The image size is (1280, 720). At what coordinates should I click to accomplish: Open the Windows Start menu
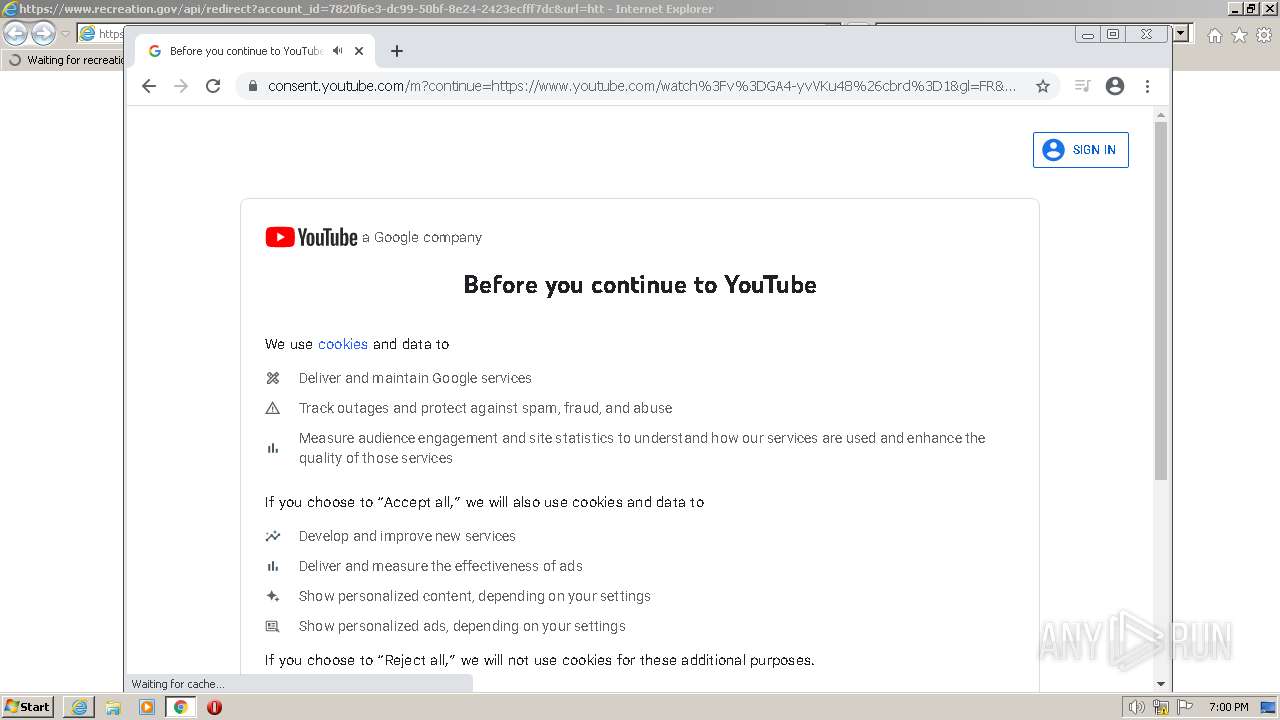[27, 707]
